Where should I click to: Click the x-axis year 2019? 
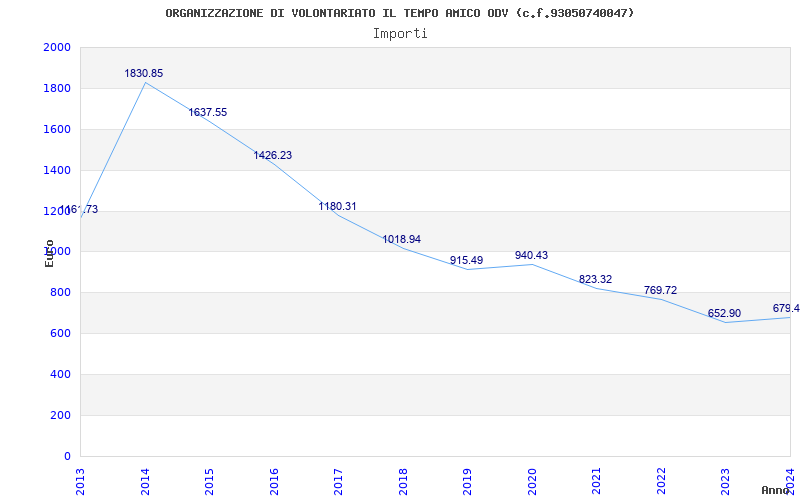[x=467, y=482]
